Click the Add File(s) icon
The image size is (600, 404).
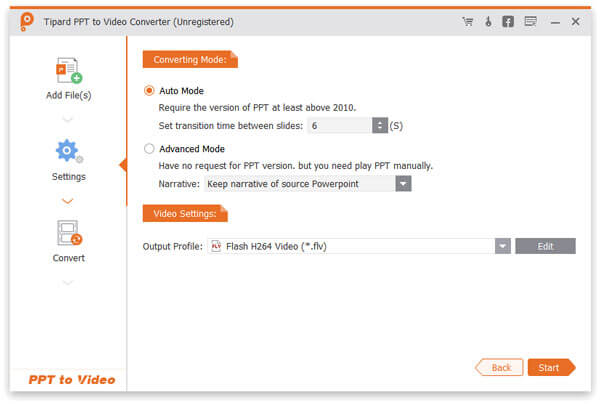click(69, 70)
